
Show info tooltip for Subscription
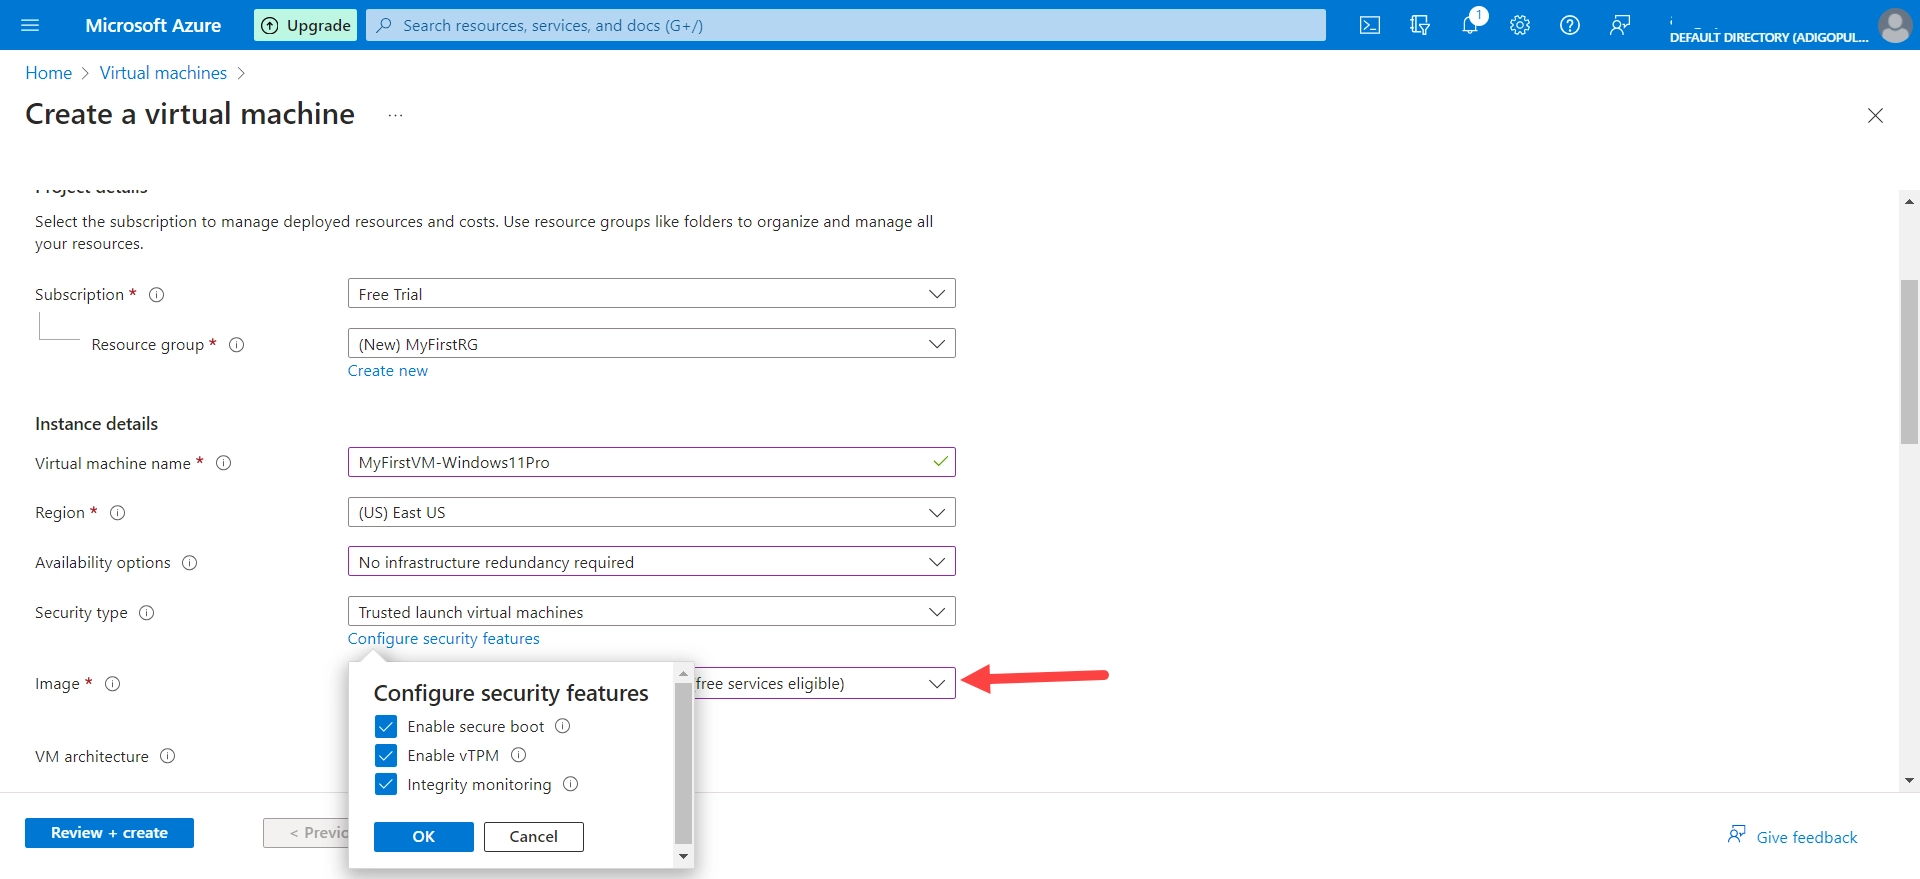157,295
